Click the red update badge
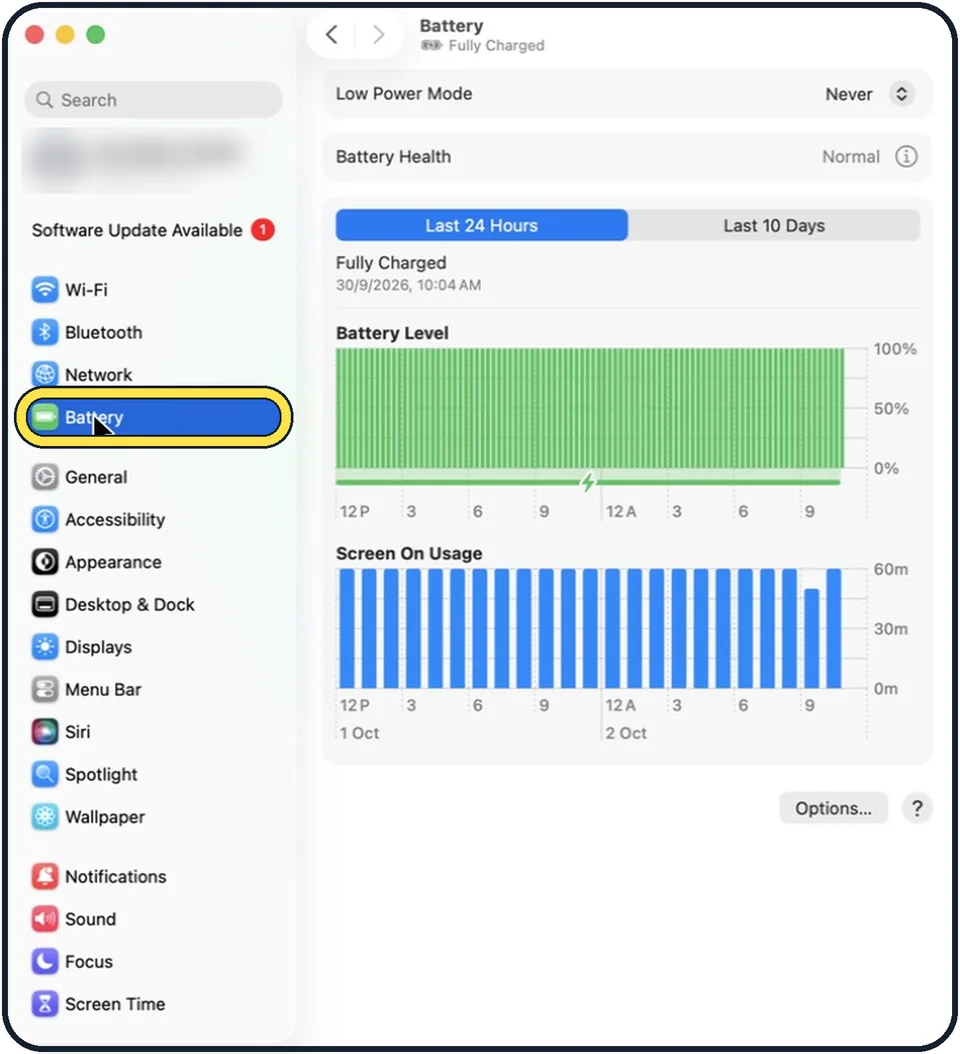Viewport: 960px width, 1054px height. [x=262, y=230]
